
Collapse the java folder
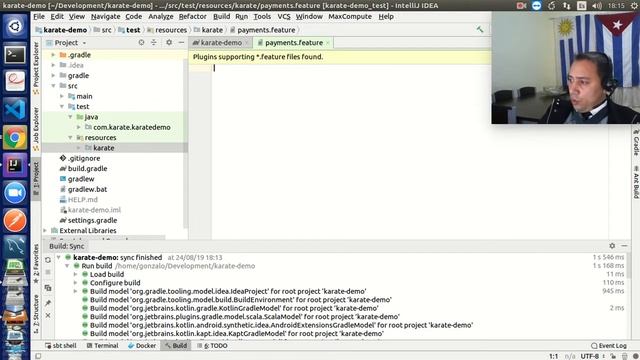(70, 117)
